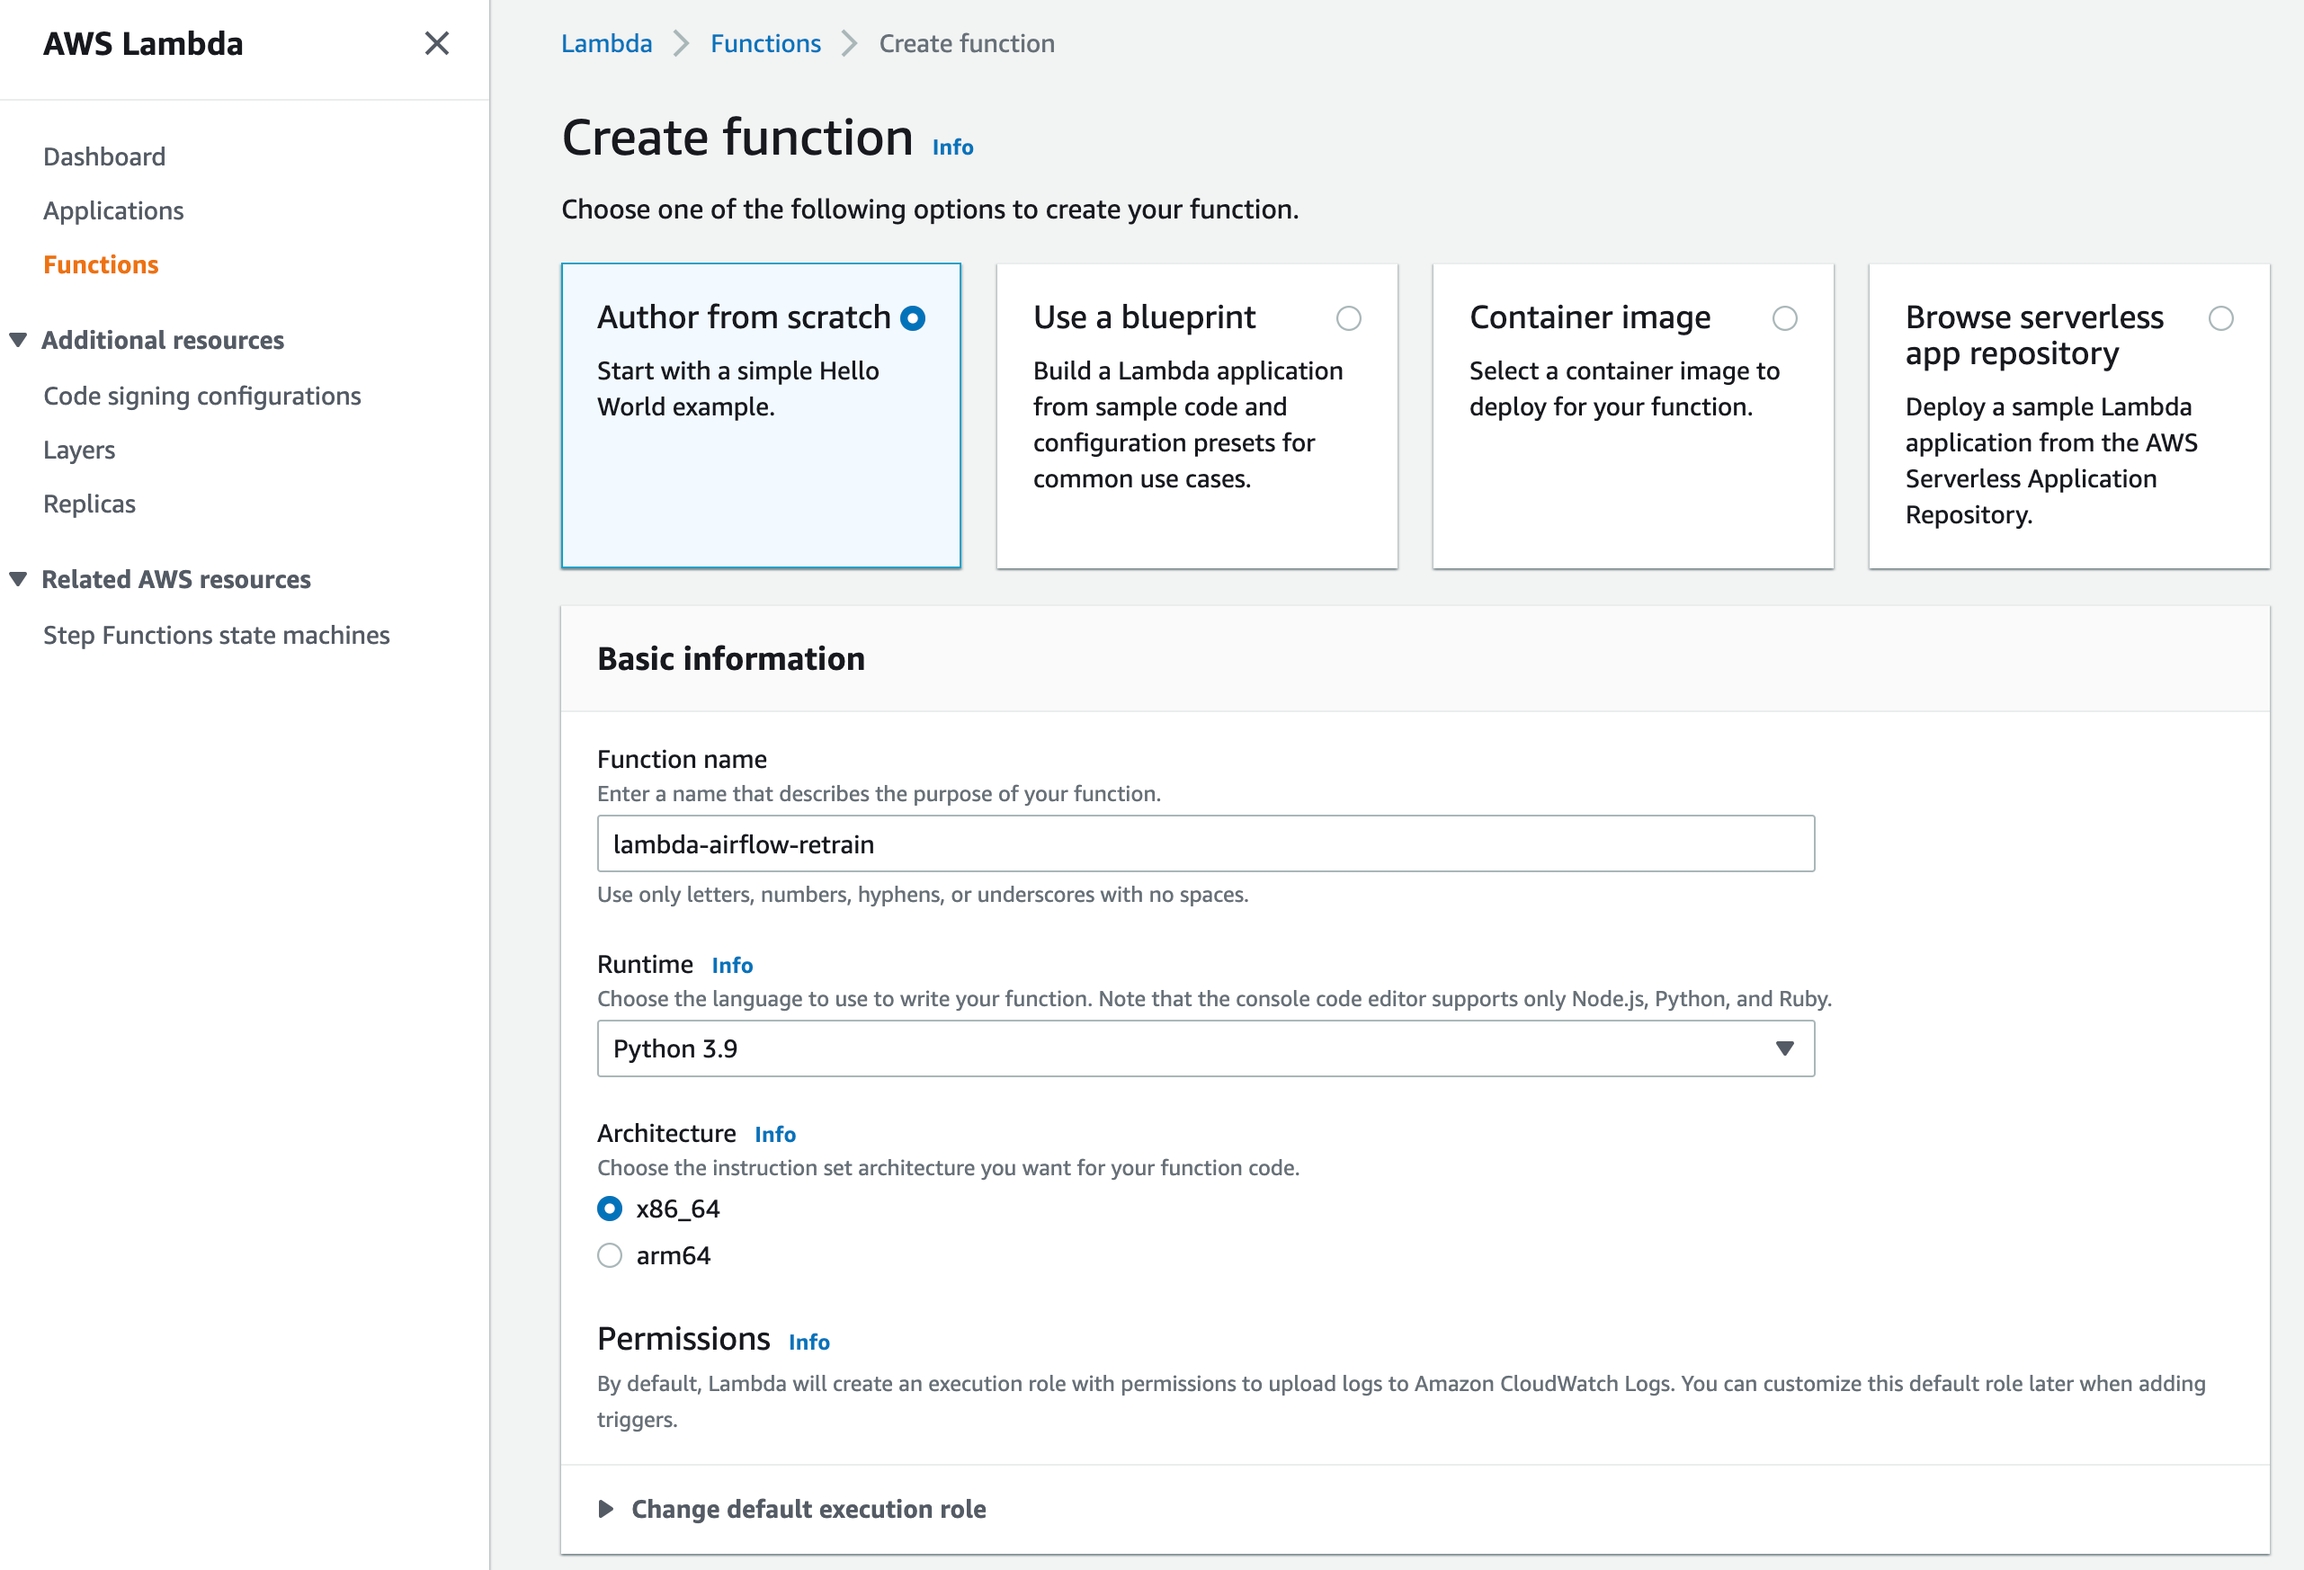Open Dashboard in the sidebar
Viewport: 2304px width, 1570px height.
pos(104,157)
